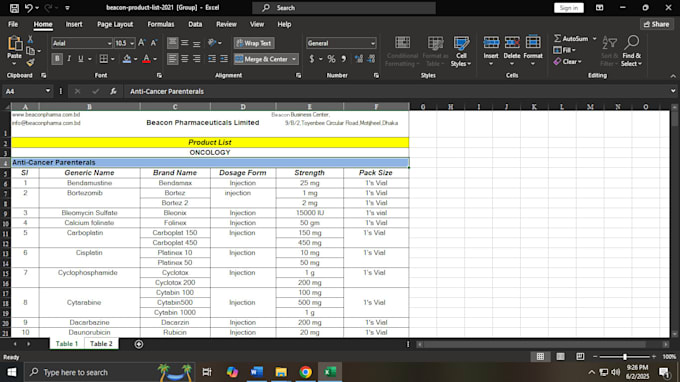Toggle Wrap Text

(x=254, y=43)
